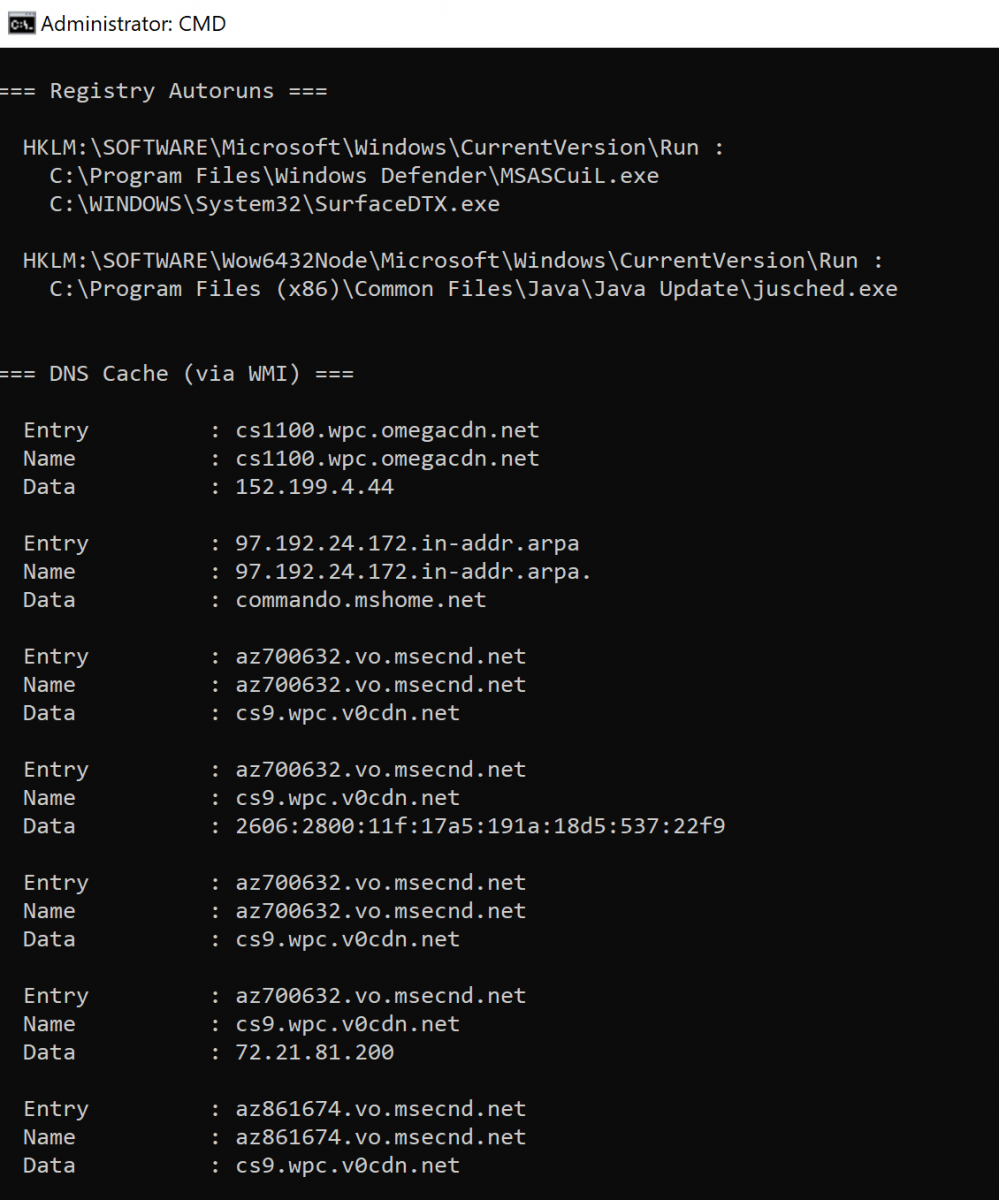The height and width of the screenshot is (1200, 999).
Task: Click the HKLM SOFTWARE\Microsoft Run key line
Action: click(x=373, y=148)
